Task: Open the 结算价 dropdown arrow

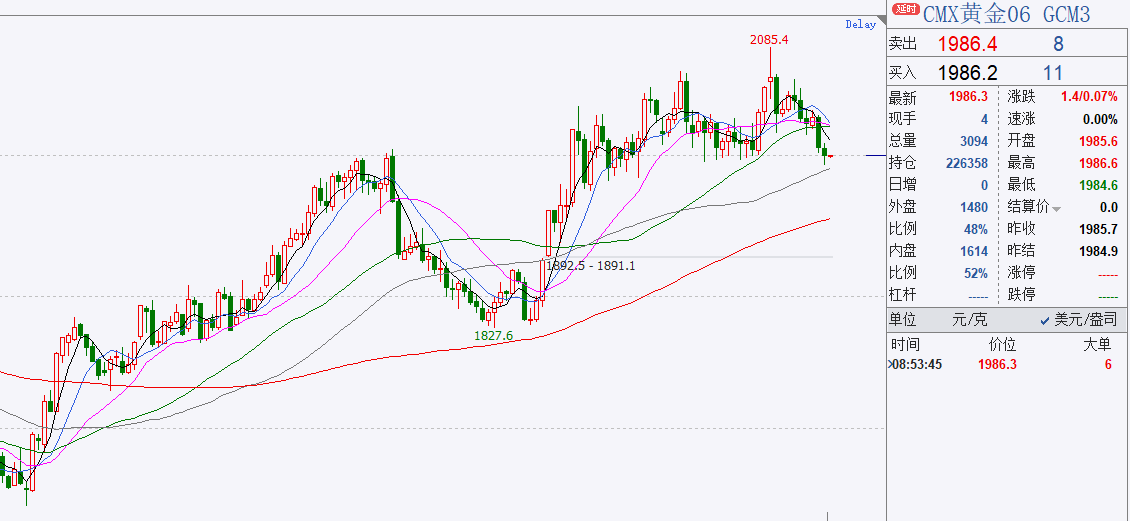Action: click(1057, 209)
